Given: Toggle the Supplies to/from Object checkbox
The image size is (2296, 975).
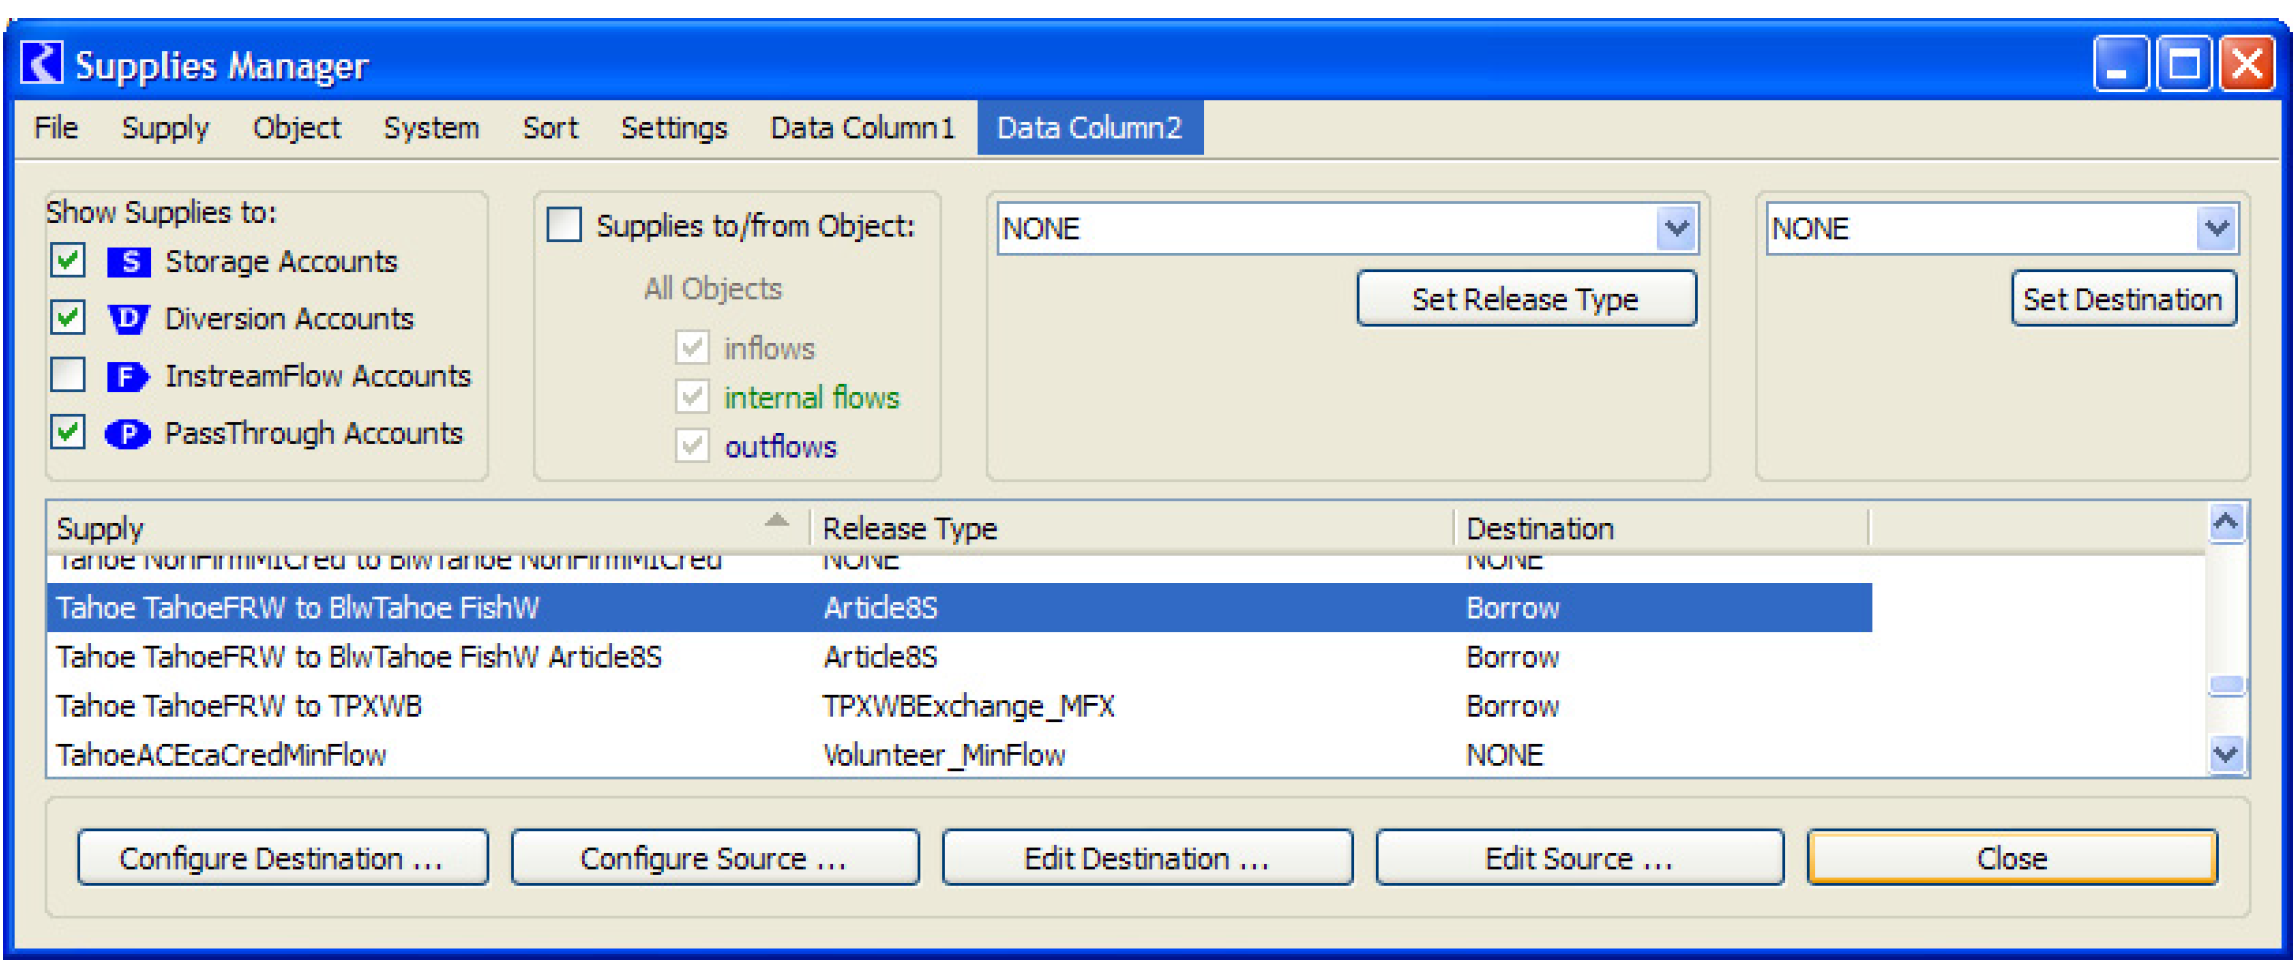Looking at the screenshot, I should (x=564, y=225).
